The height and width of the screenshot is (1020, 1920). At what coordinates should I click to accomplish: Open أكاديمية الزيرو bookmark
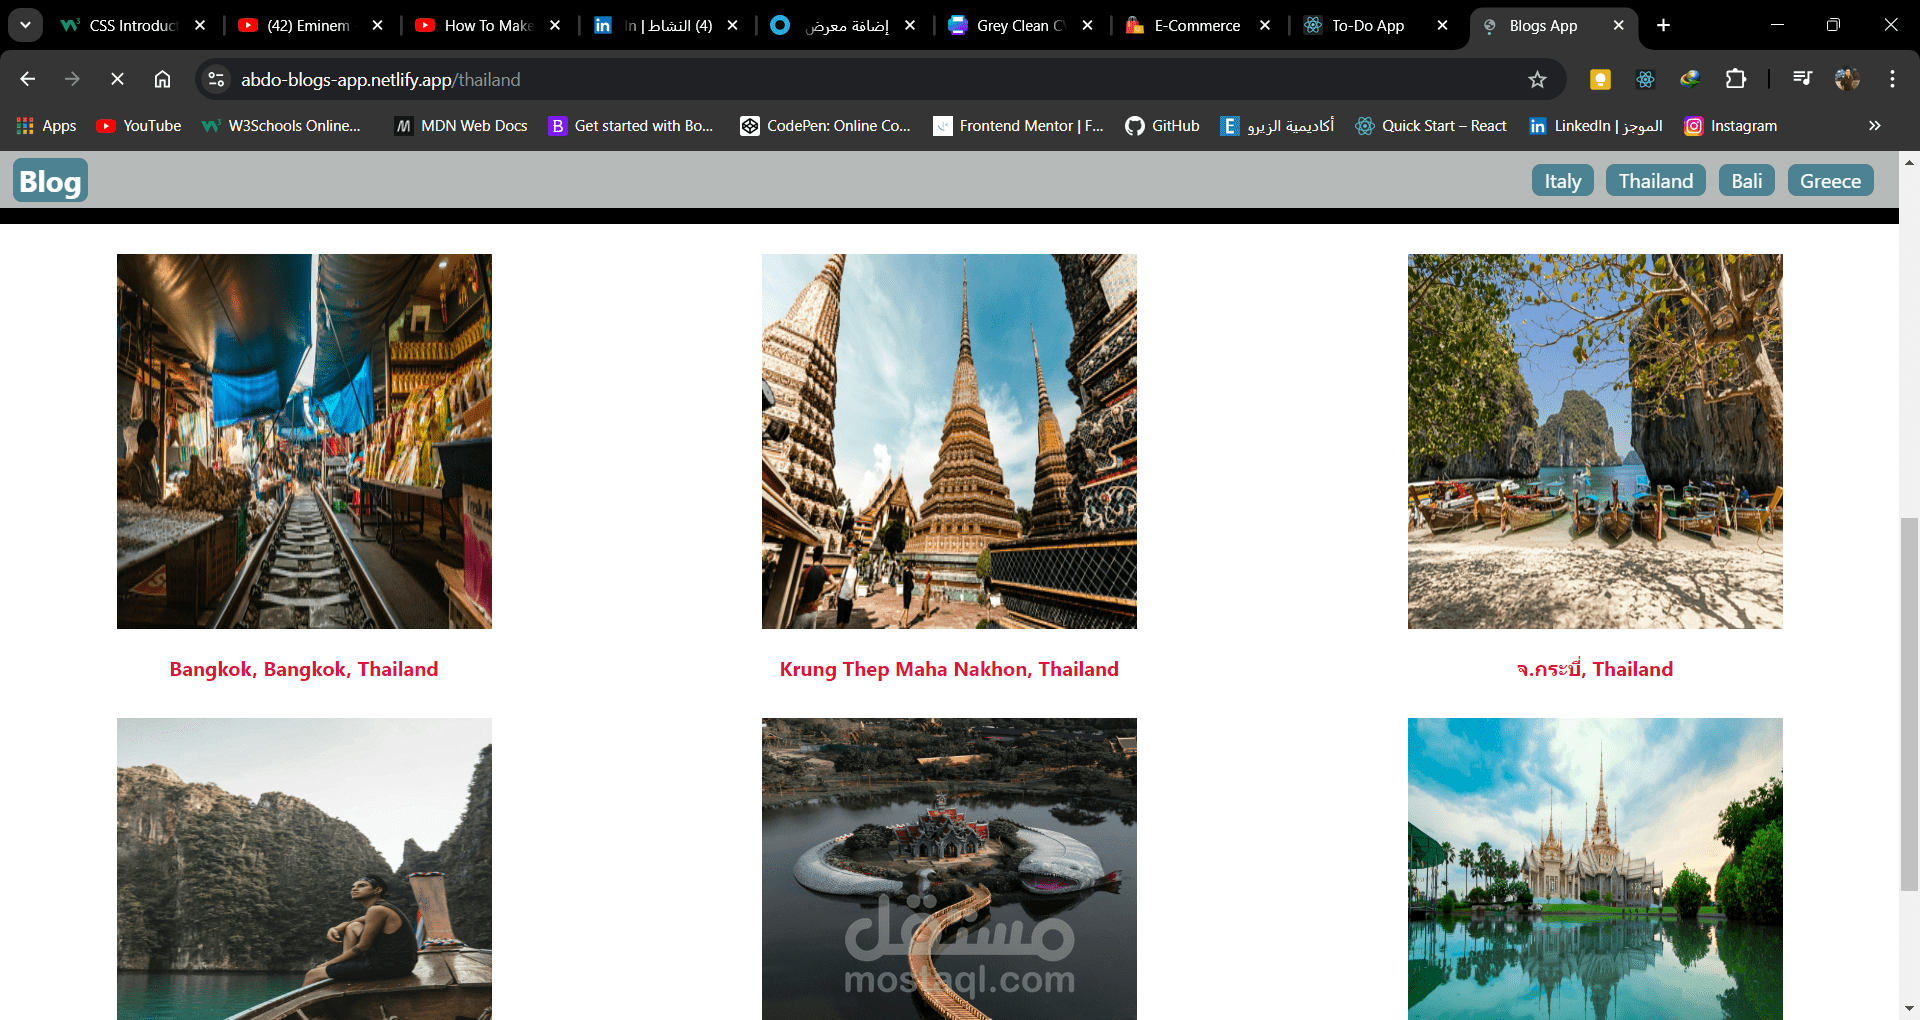point(1277,125)
